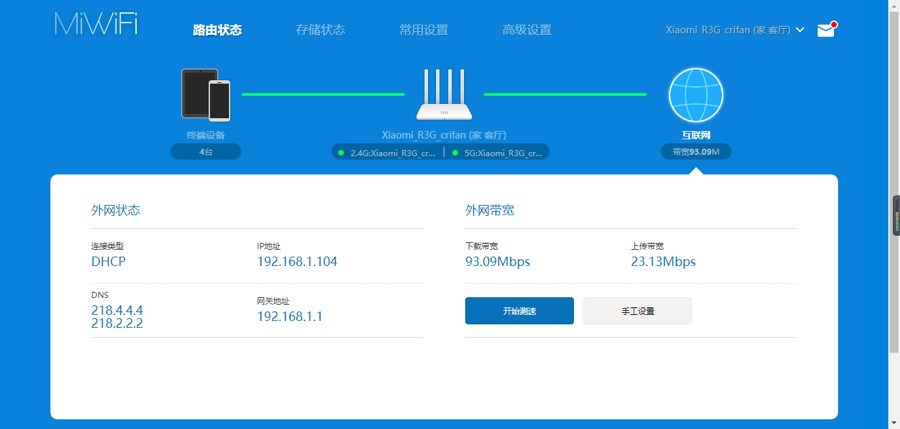The width and height of the screenshot is (900, 429).
Task: Switch to the 存储状态 tab
Action: pyautogui.click(x=320, y=30)
